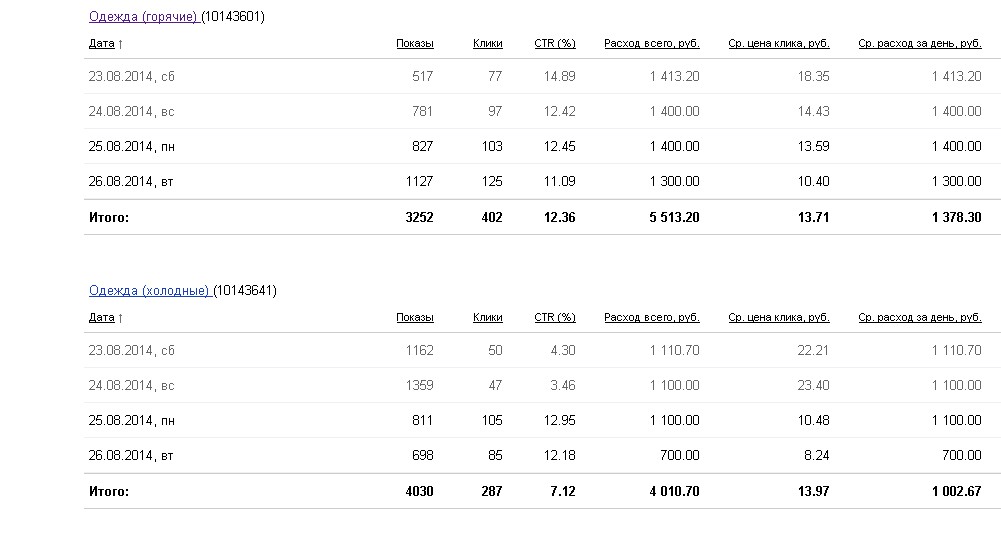Sort холодные table by Ср. расход за день

[x=919, y=318]
